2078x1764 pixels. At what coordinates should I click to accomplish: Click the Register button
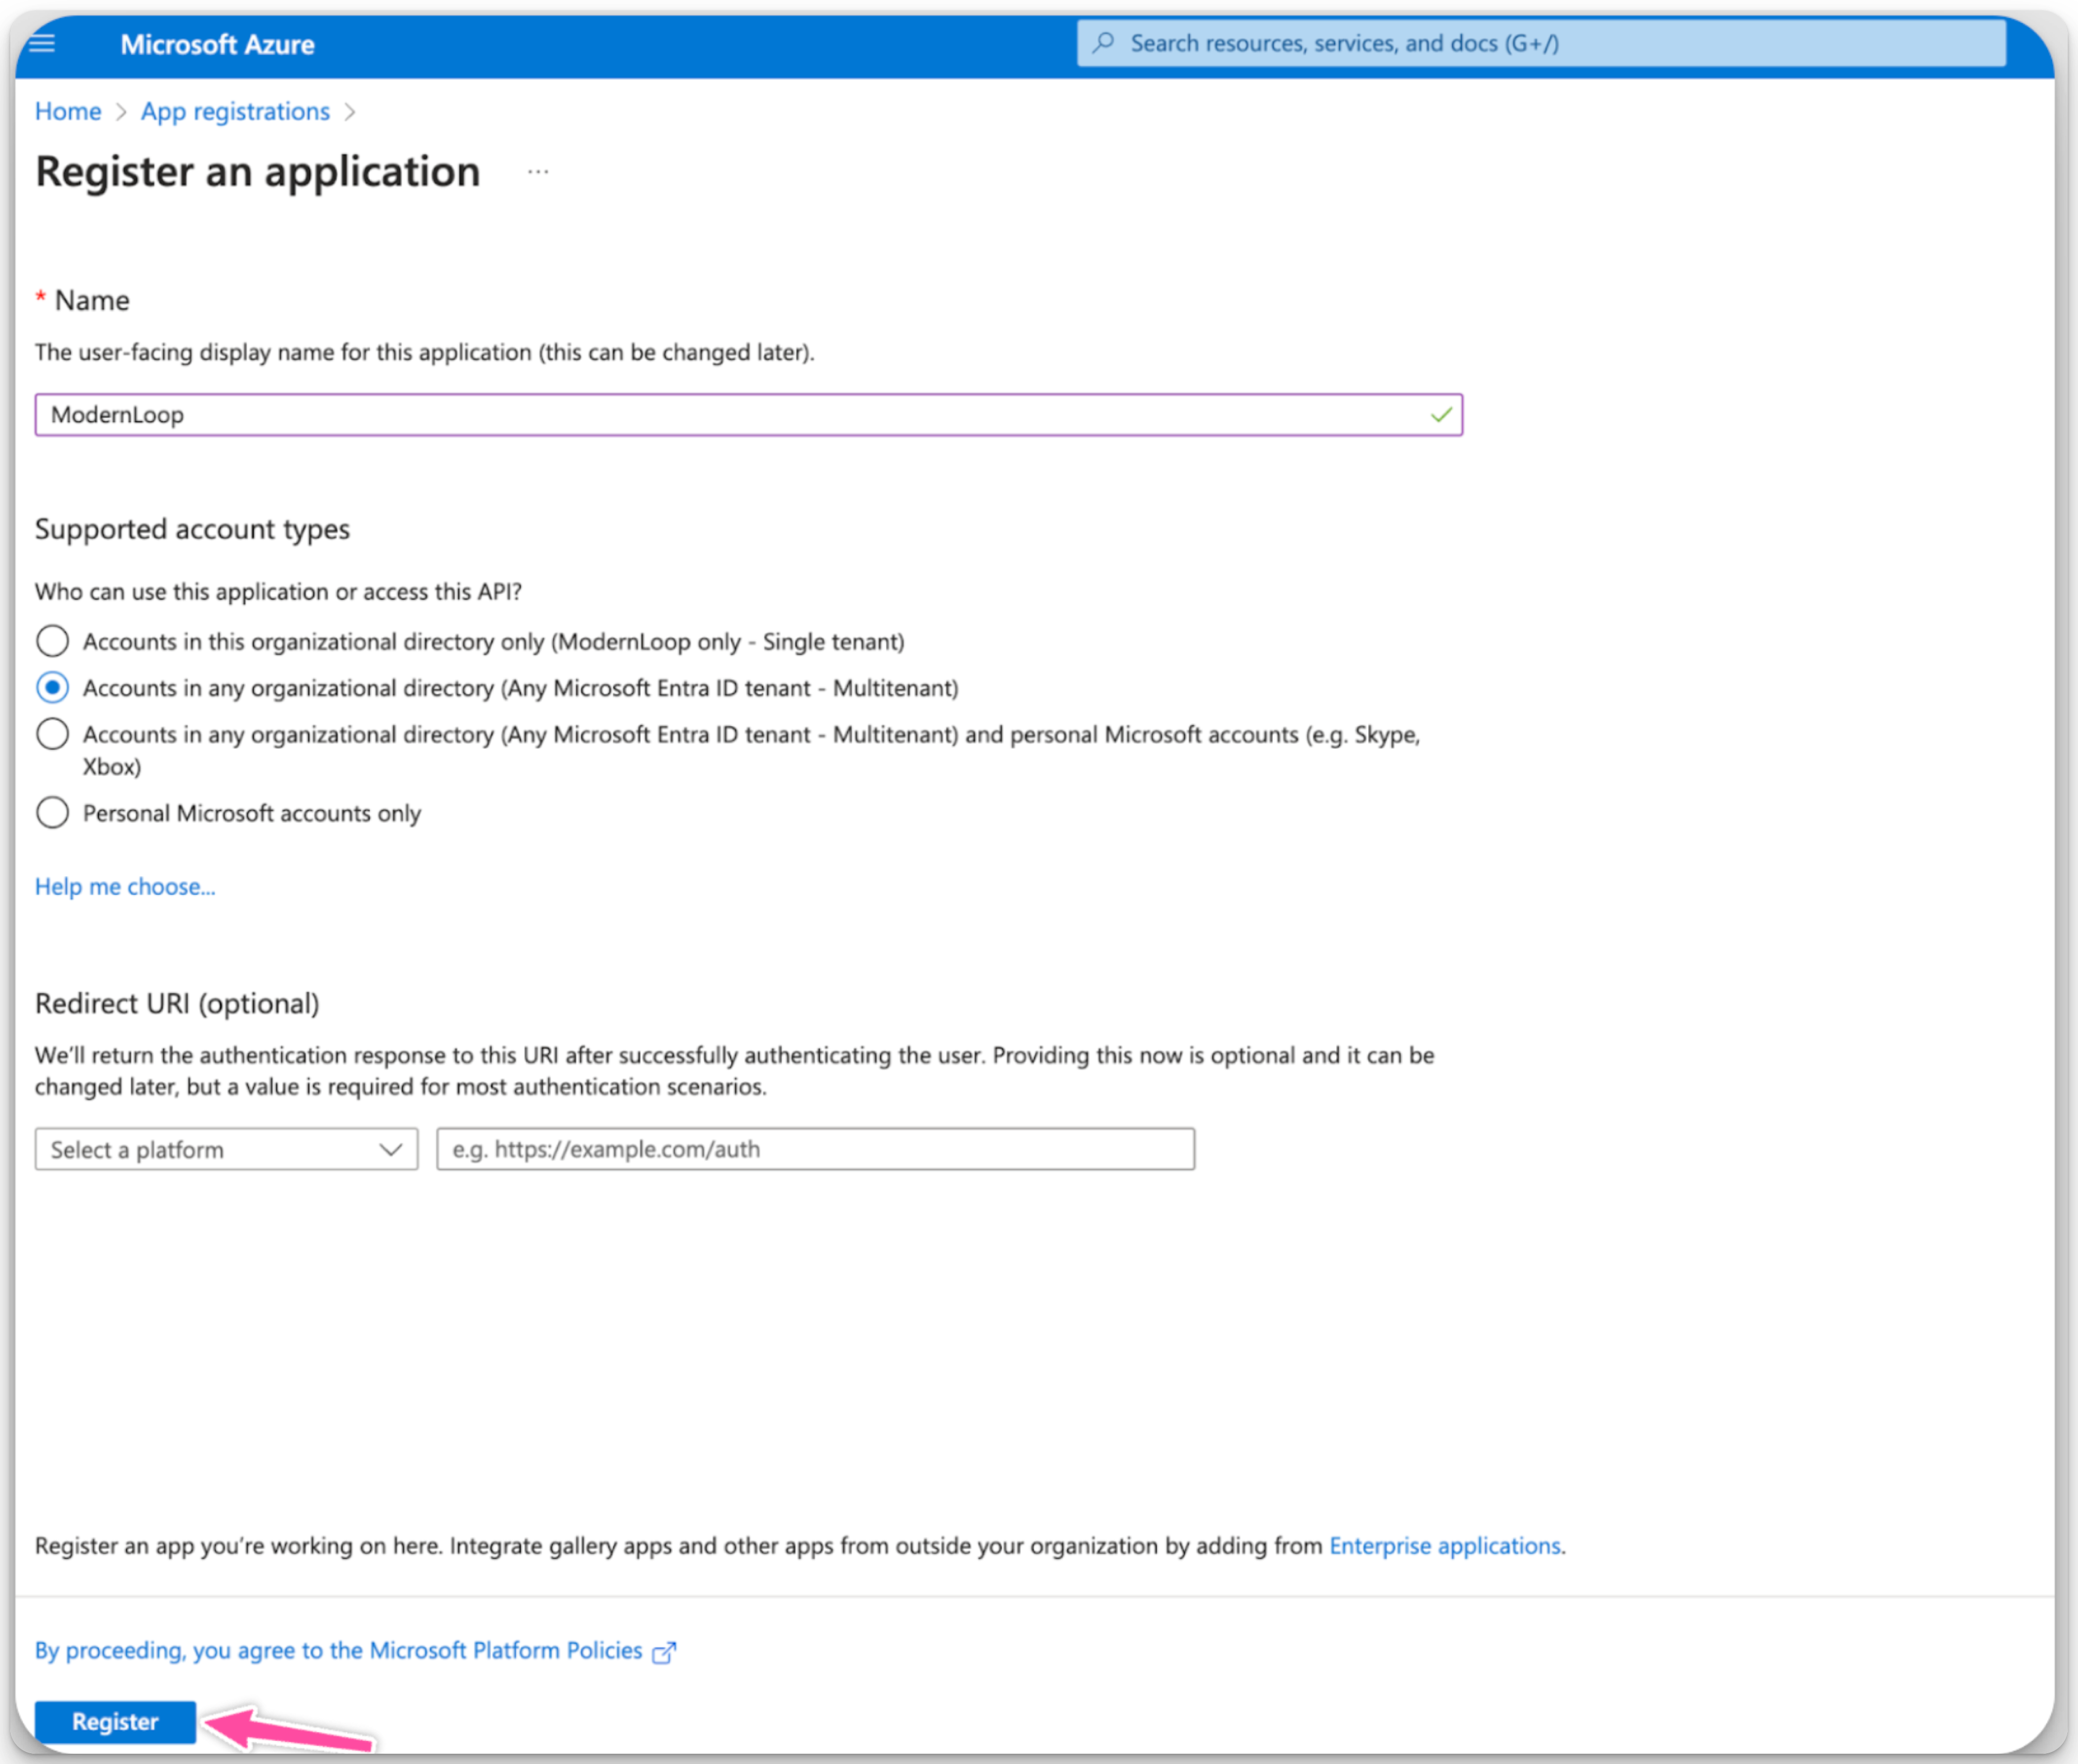point(115,1722)
